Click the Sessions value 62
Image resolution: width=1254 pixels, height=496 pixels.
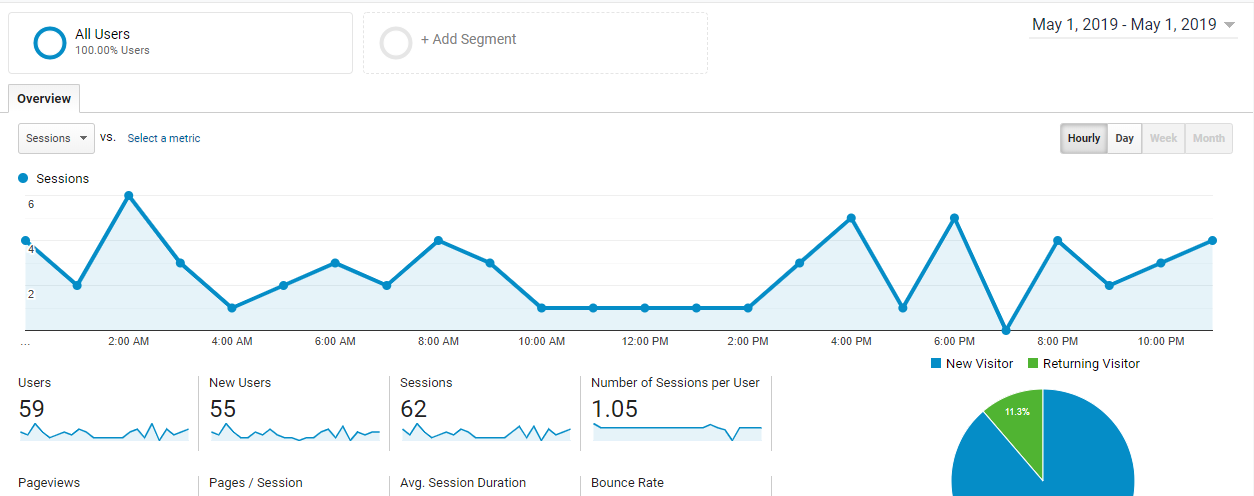414,409
